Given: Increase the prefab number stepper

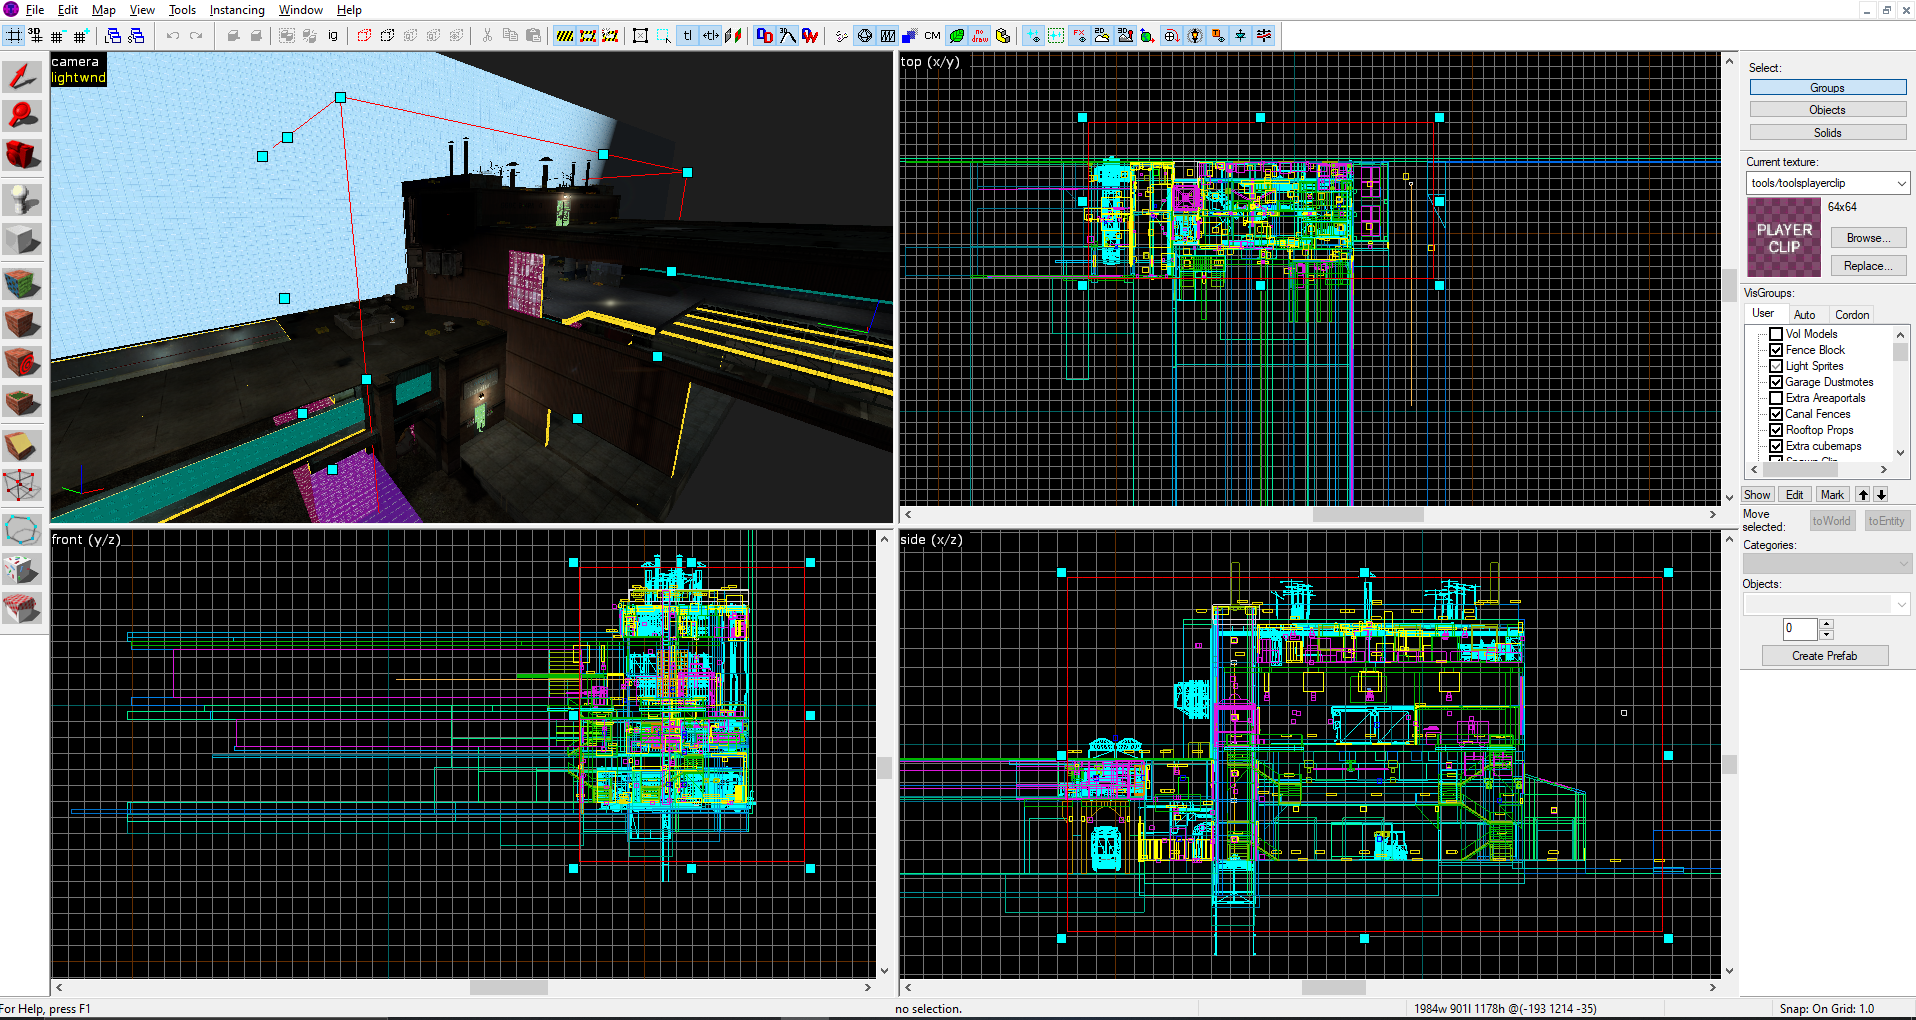Looking at the screenshot, I should point(1826,624).
